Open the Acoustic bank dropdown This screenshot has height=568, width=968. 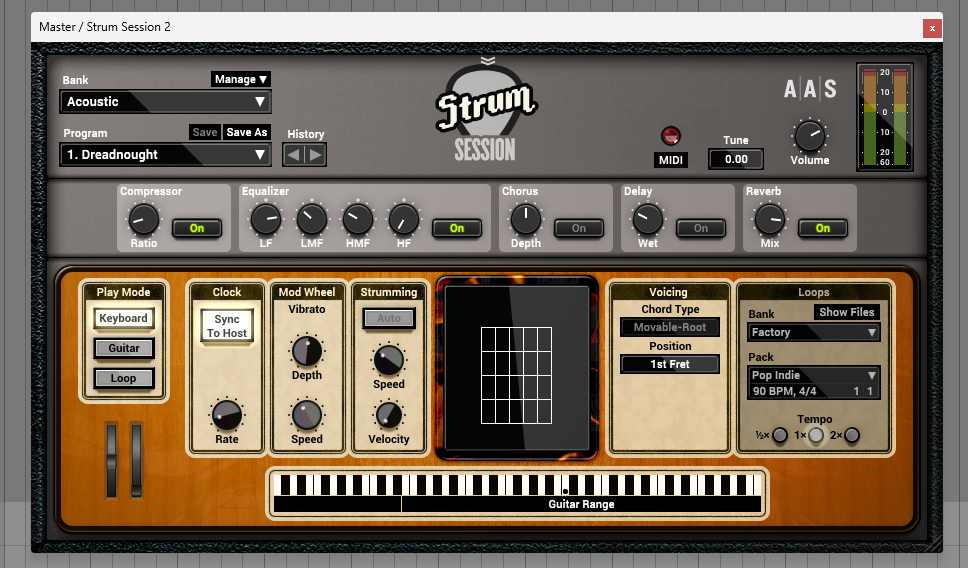click(165, 102)
